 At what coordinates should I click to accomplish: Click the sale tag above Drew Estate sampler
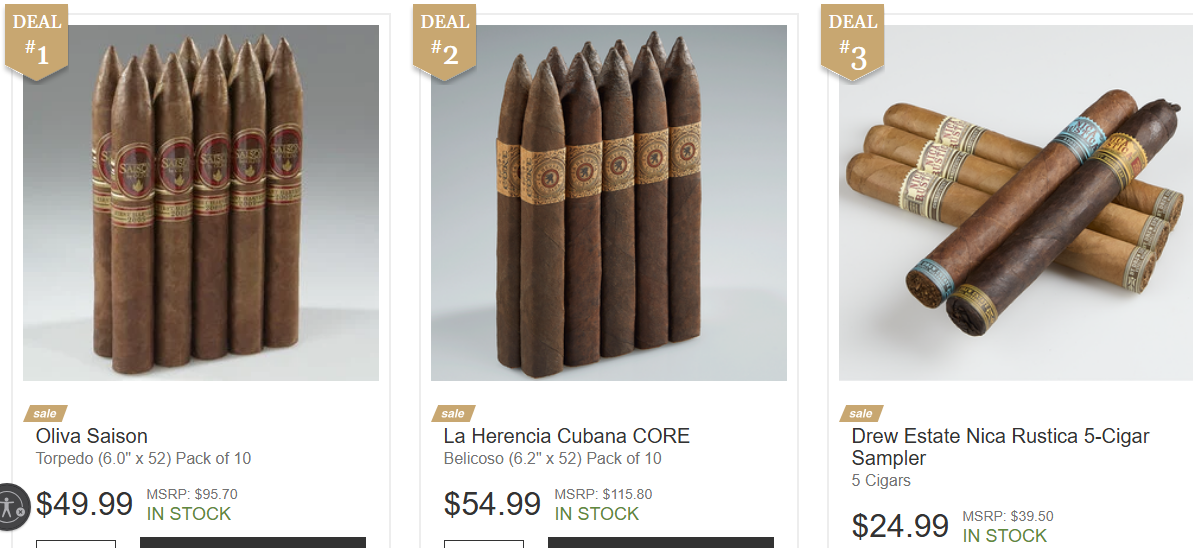[x=861, y=413]
